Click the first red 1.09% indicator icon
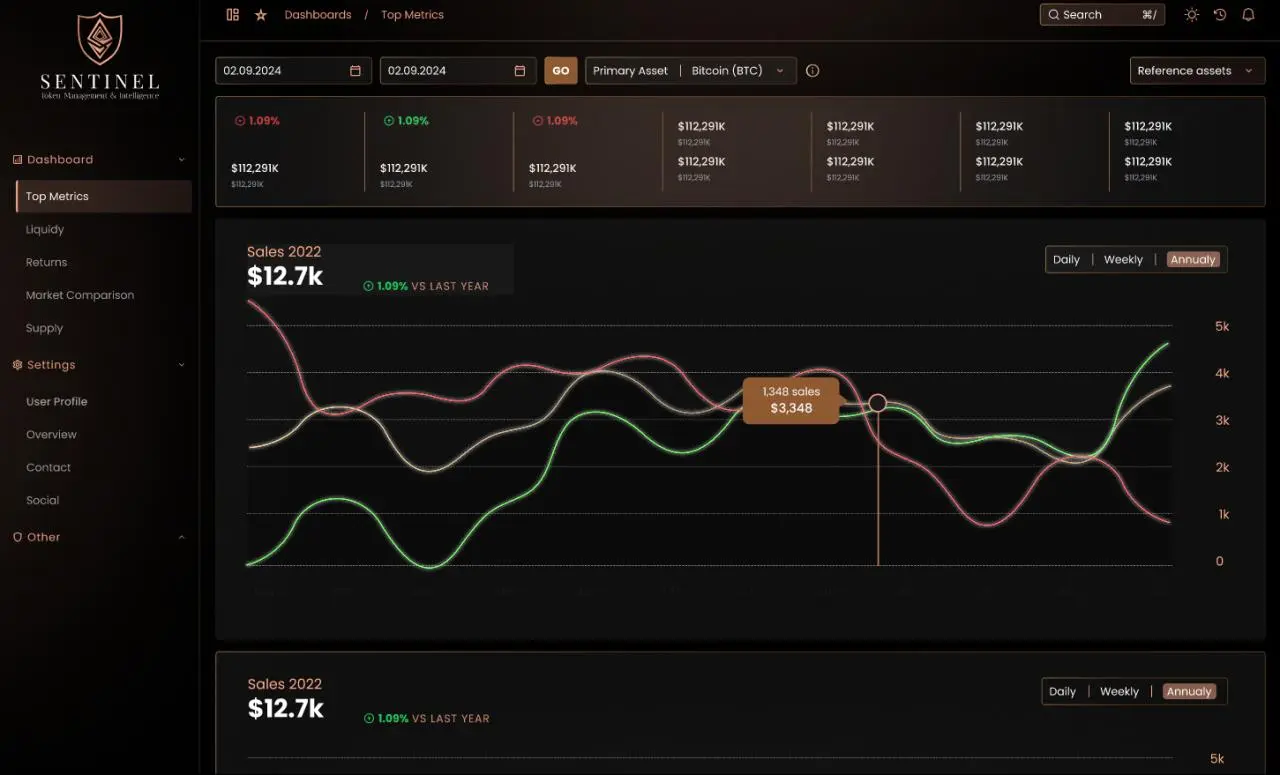 click(x=240, y=121)
